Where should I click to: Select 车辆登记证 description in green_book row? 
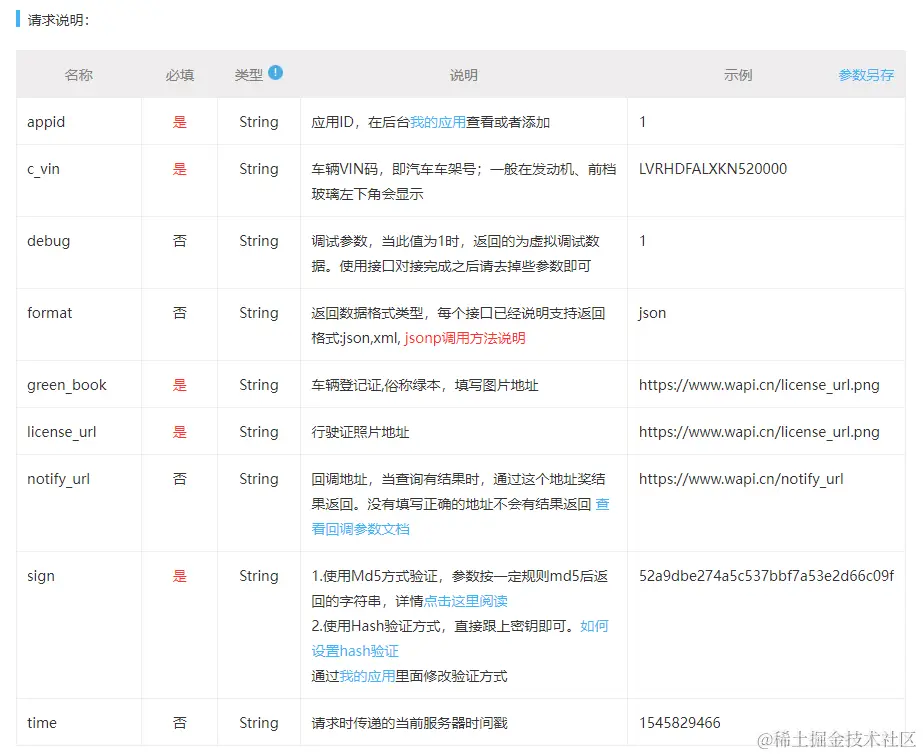(425, 385)
